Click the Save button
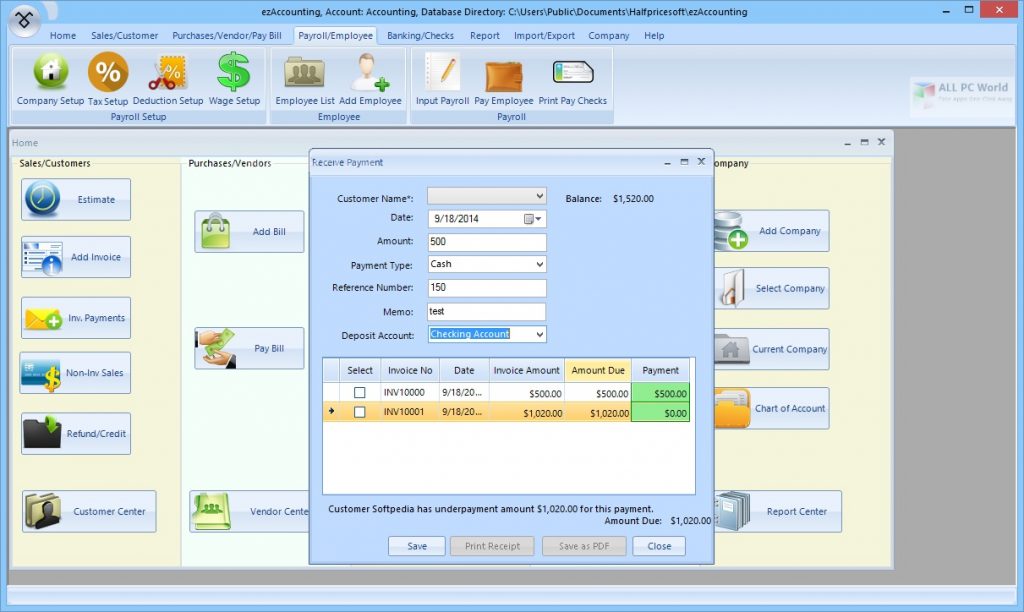The image size is (1024, 612). click(x=417, y=546)
